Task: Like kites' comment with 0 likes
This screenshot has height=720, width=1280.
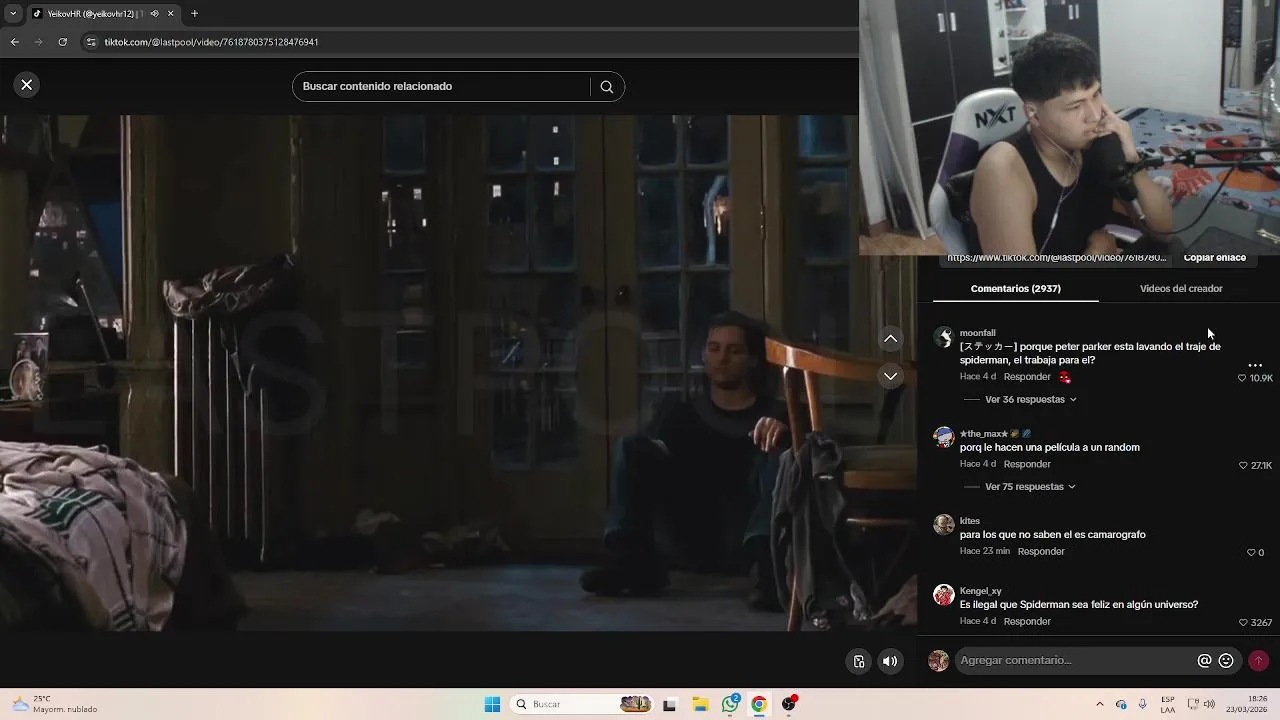Action: click(x=1251, y=553)
